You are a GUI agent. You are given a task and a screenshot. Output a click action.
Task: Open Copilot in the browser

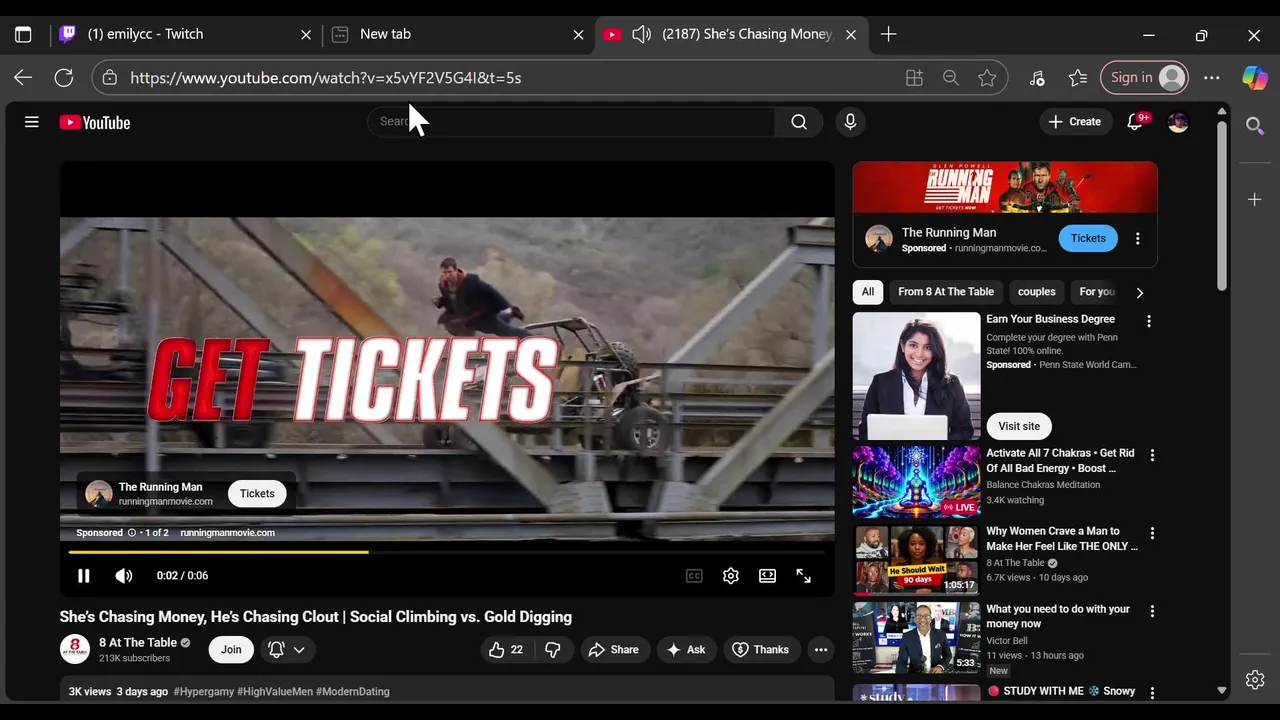1254,78
